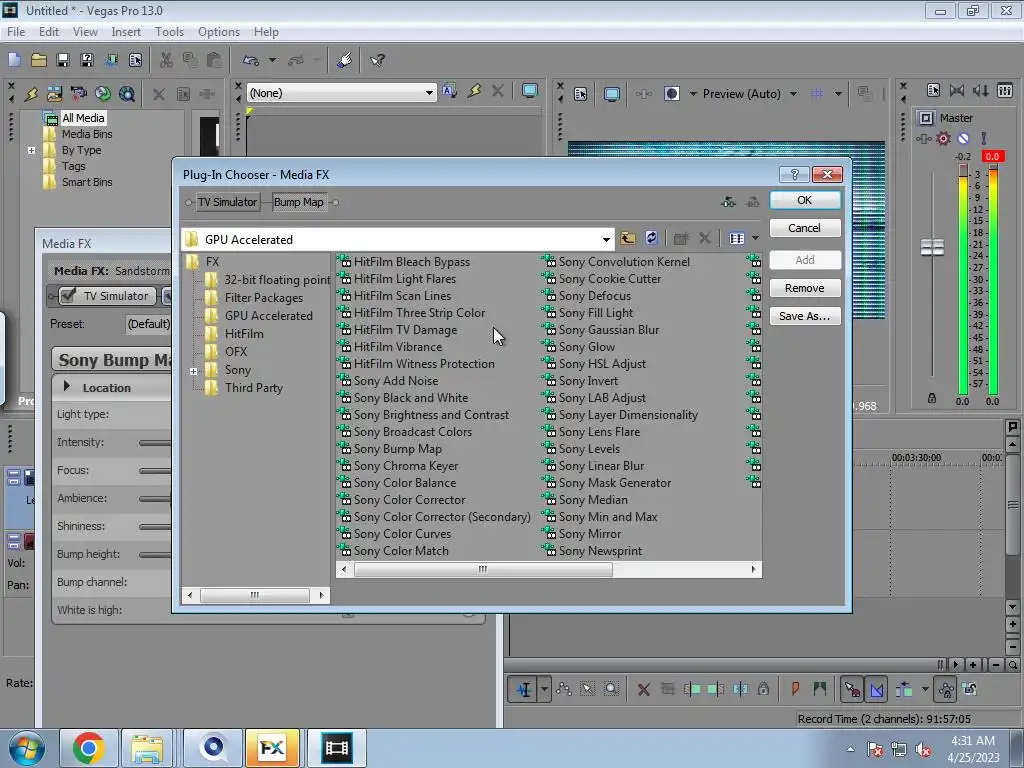Click the red 0.0 peak indicator
Image resolution: width=1024 pixels, height=768 pixels.
tap(992, 157)
